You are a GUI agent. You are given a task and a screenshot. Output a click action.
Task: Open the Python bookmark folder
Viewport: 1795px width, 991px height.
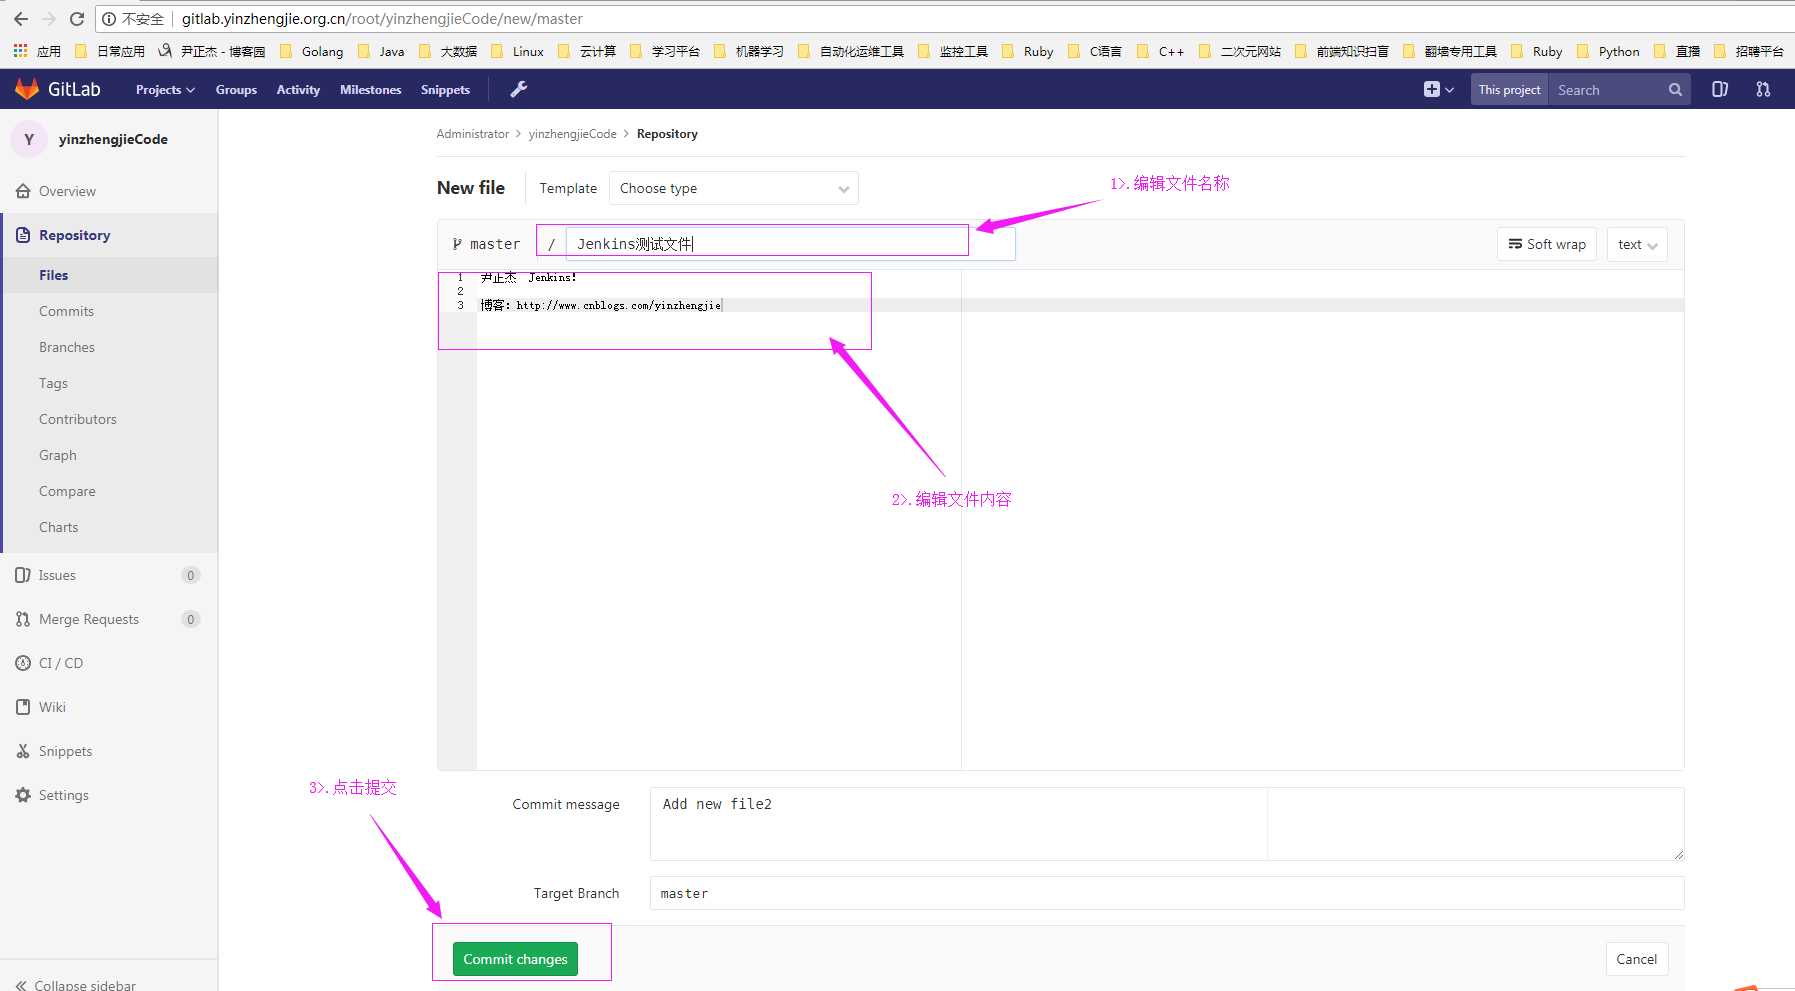click(x=1609, y=51)
